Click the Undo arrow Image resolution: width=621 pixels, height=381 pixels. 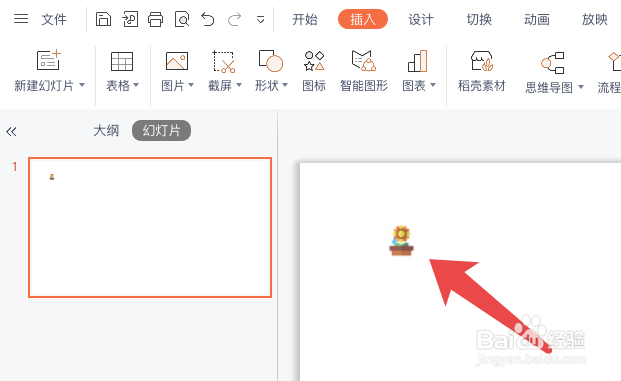click(208, 19)
